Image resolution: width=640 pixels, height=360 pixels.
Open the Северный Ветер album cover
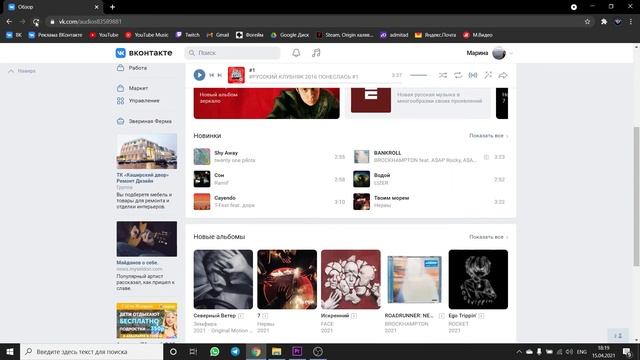tap(223, 280)
